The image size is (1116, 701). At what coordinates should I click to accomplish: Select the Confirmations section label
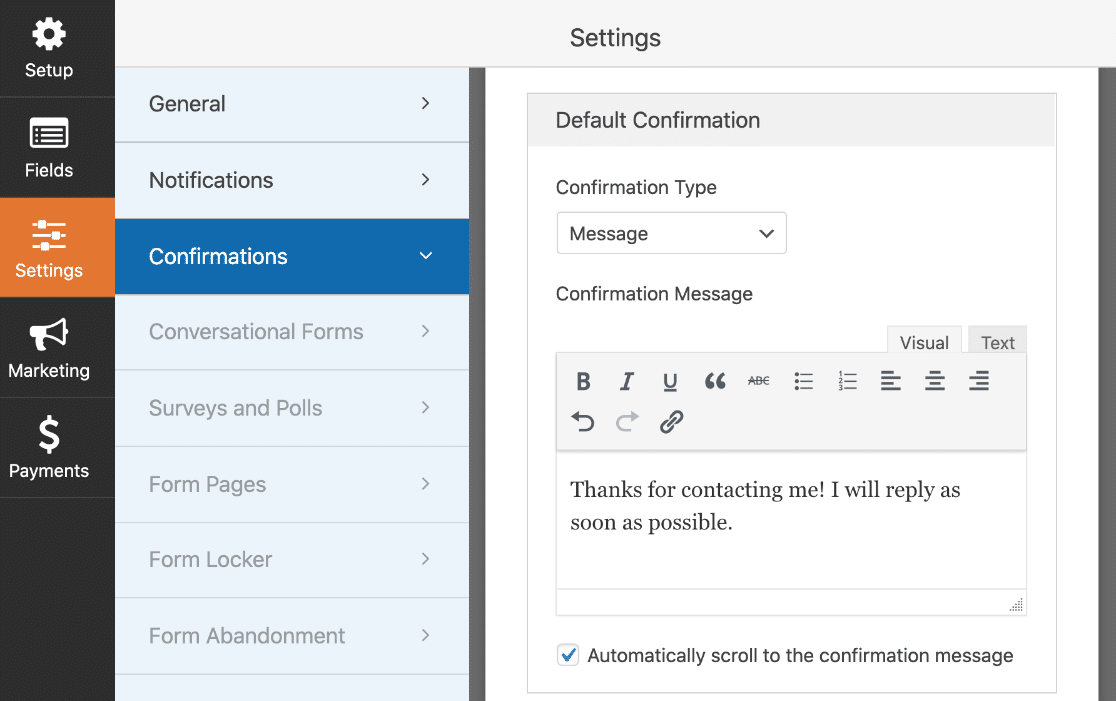pyautogui.click(x=218, y=256)
